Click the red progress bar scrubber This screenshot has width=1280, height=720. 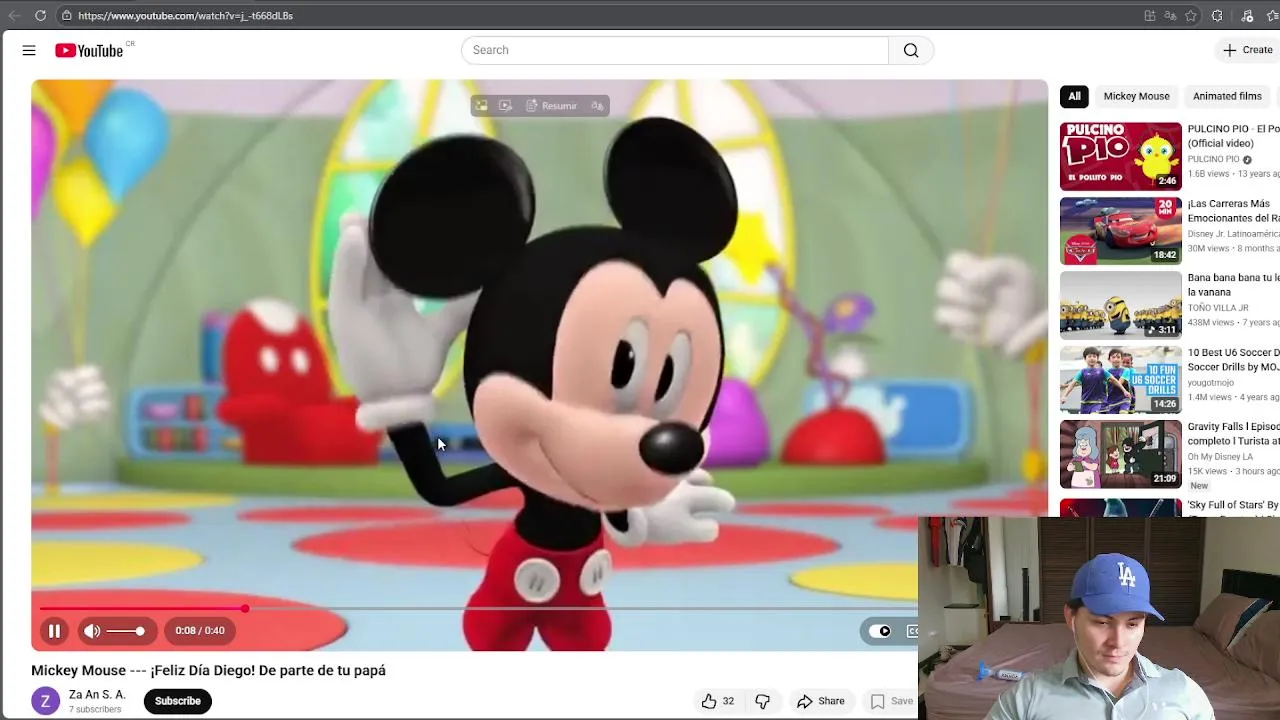[x=245, y=608]
